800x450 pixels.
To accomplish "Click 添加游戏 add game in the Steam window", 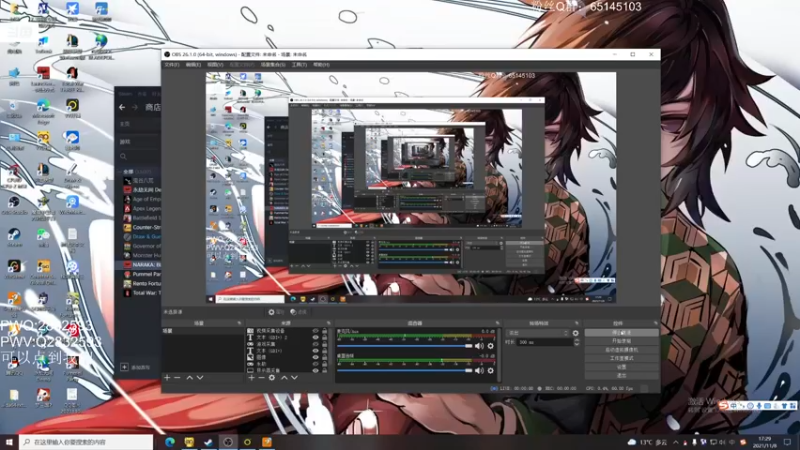I will coord(136,367).
